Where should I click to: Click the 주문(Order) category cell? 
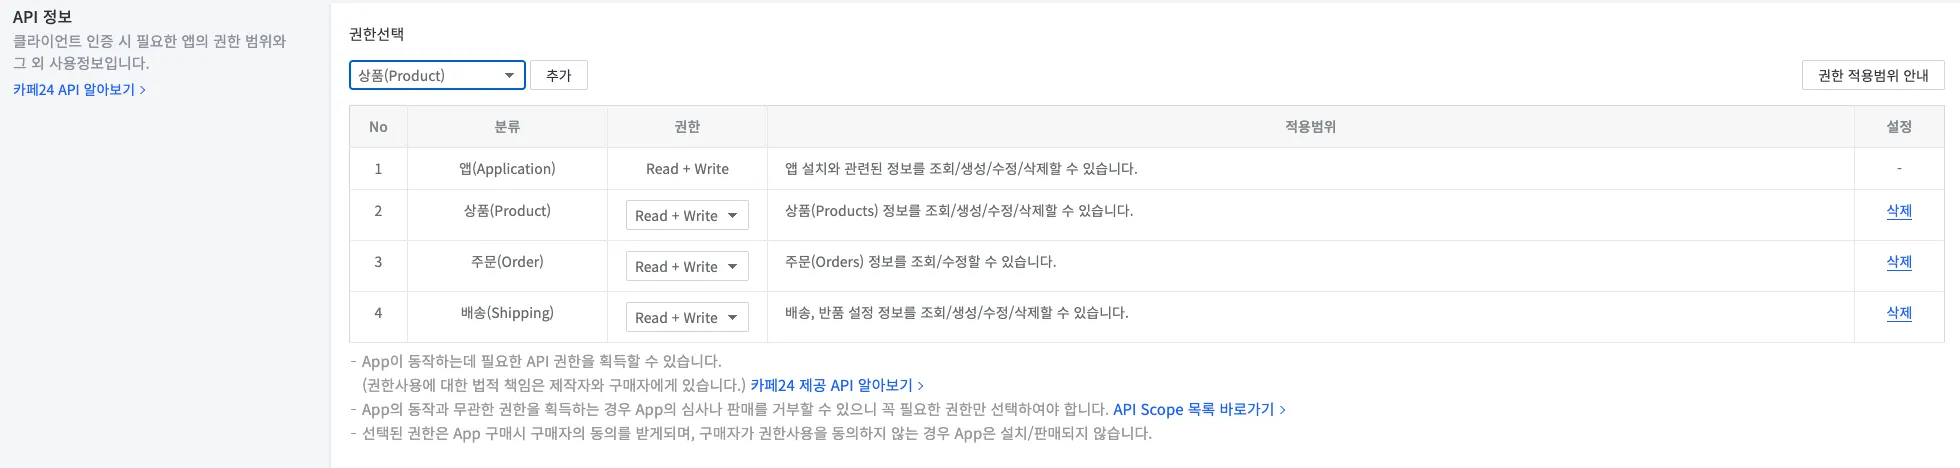click(x=507, y=262)
